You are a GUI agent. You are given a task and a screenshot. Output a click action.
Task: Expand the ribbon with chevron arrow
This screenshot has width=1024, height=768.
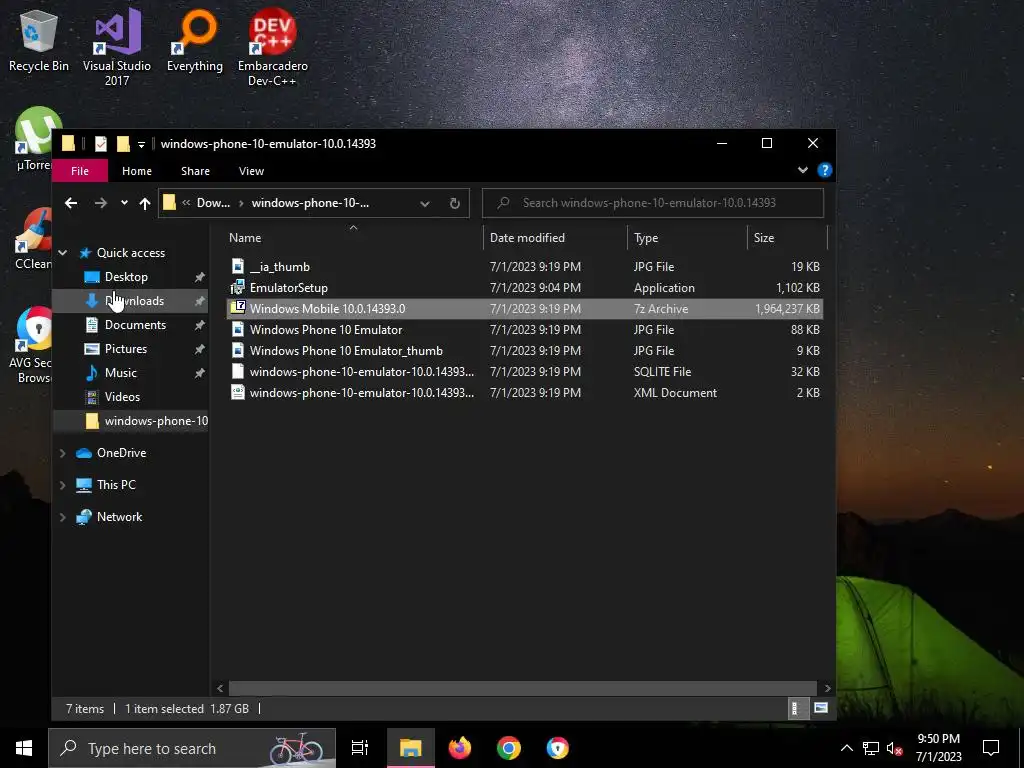[x=803, y=170]
